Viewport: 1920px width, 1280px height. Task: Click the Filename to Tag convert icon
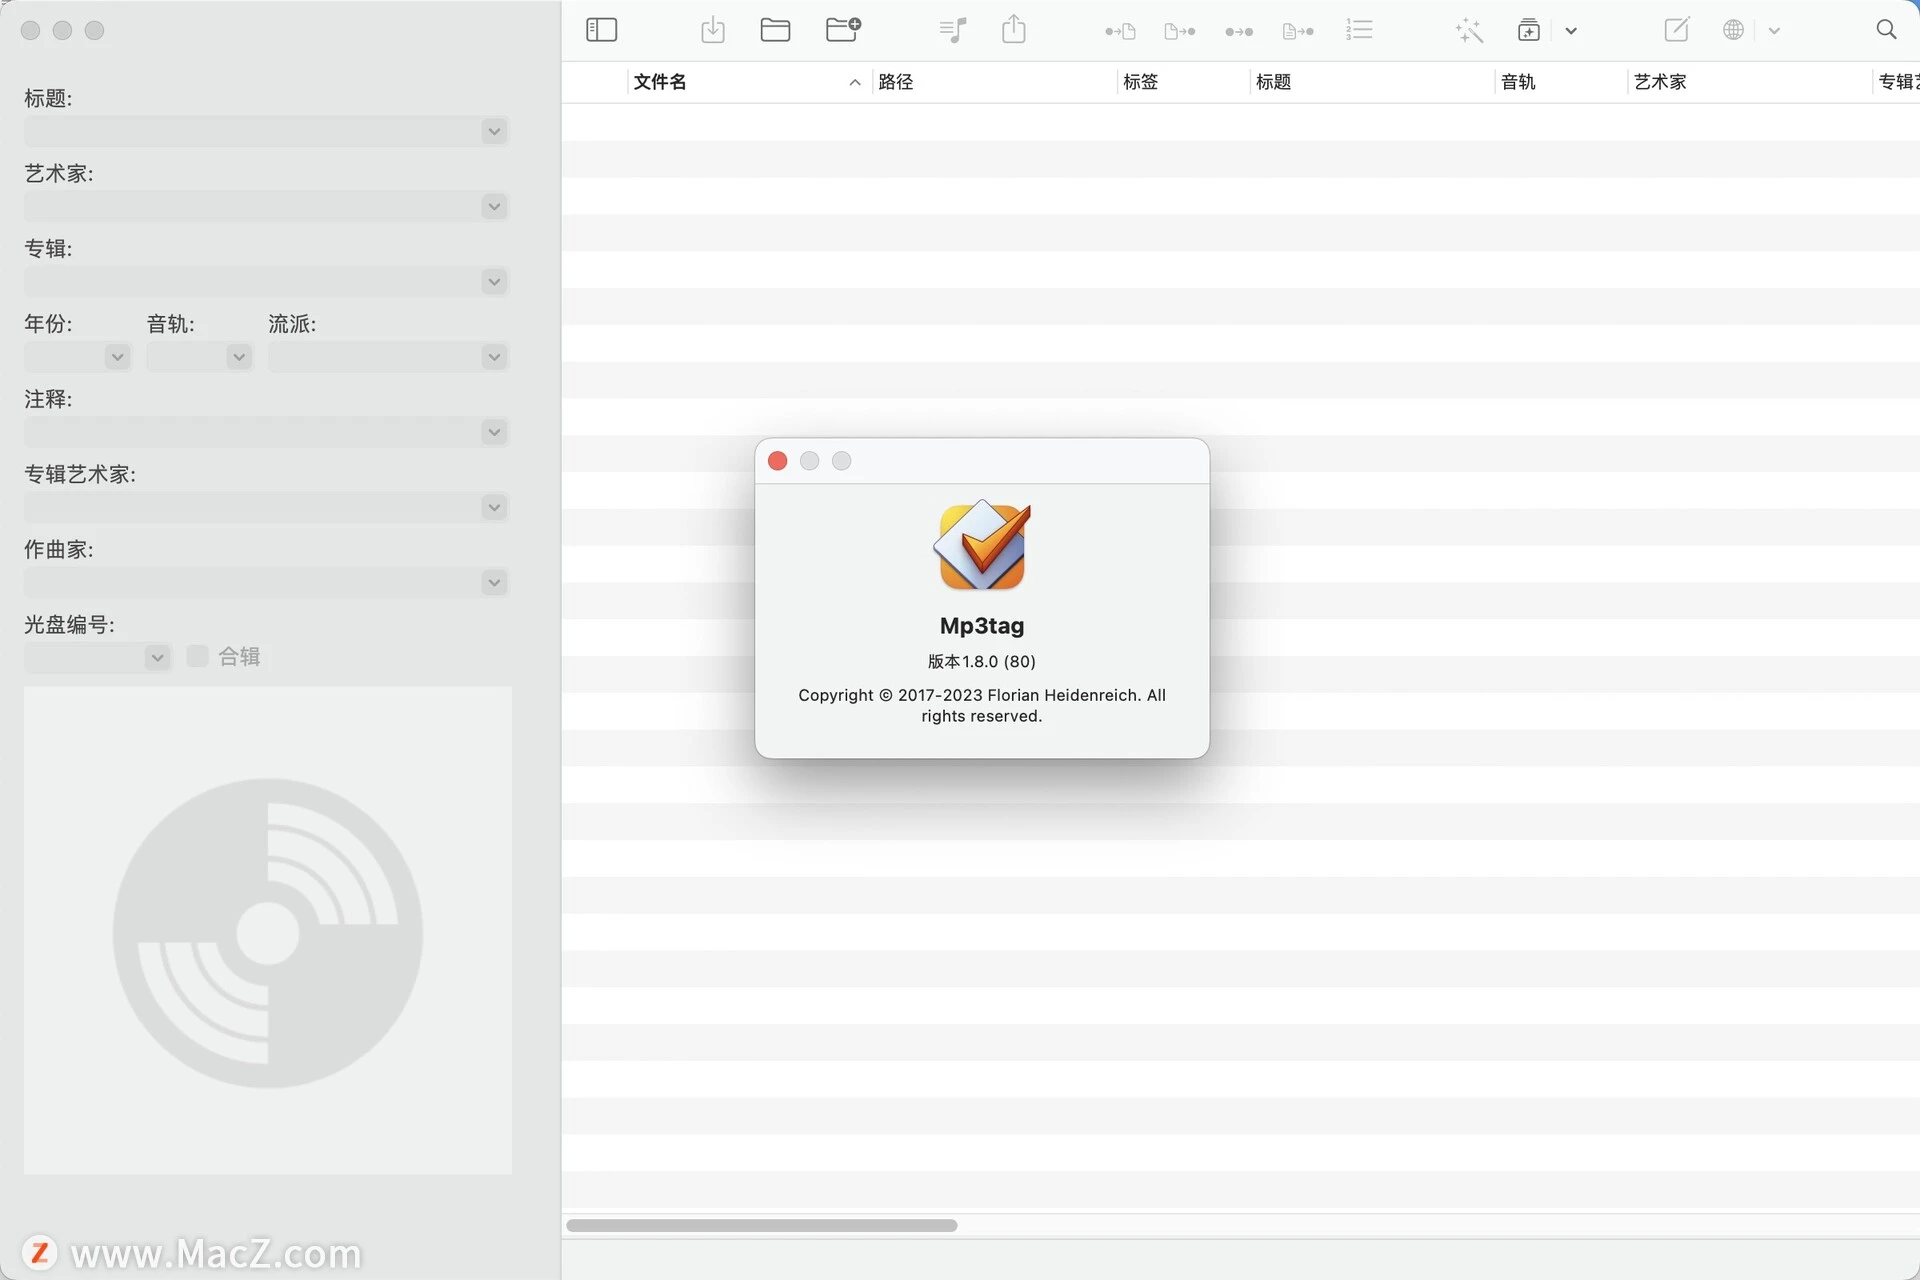tap(1180, 31)
